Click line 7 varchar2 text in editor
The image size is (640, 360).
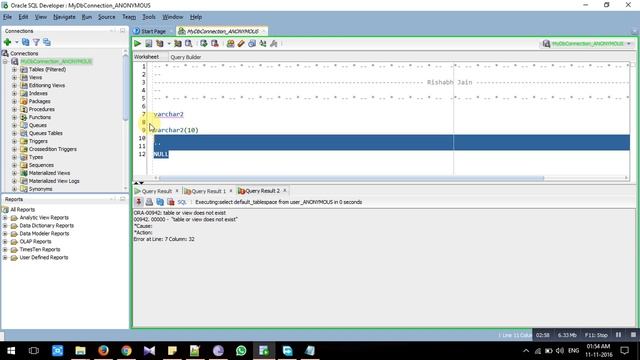(x=169, y=114)
